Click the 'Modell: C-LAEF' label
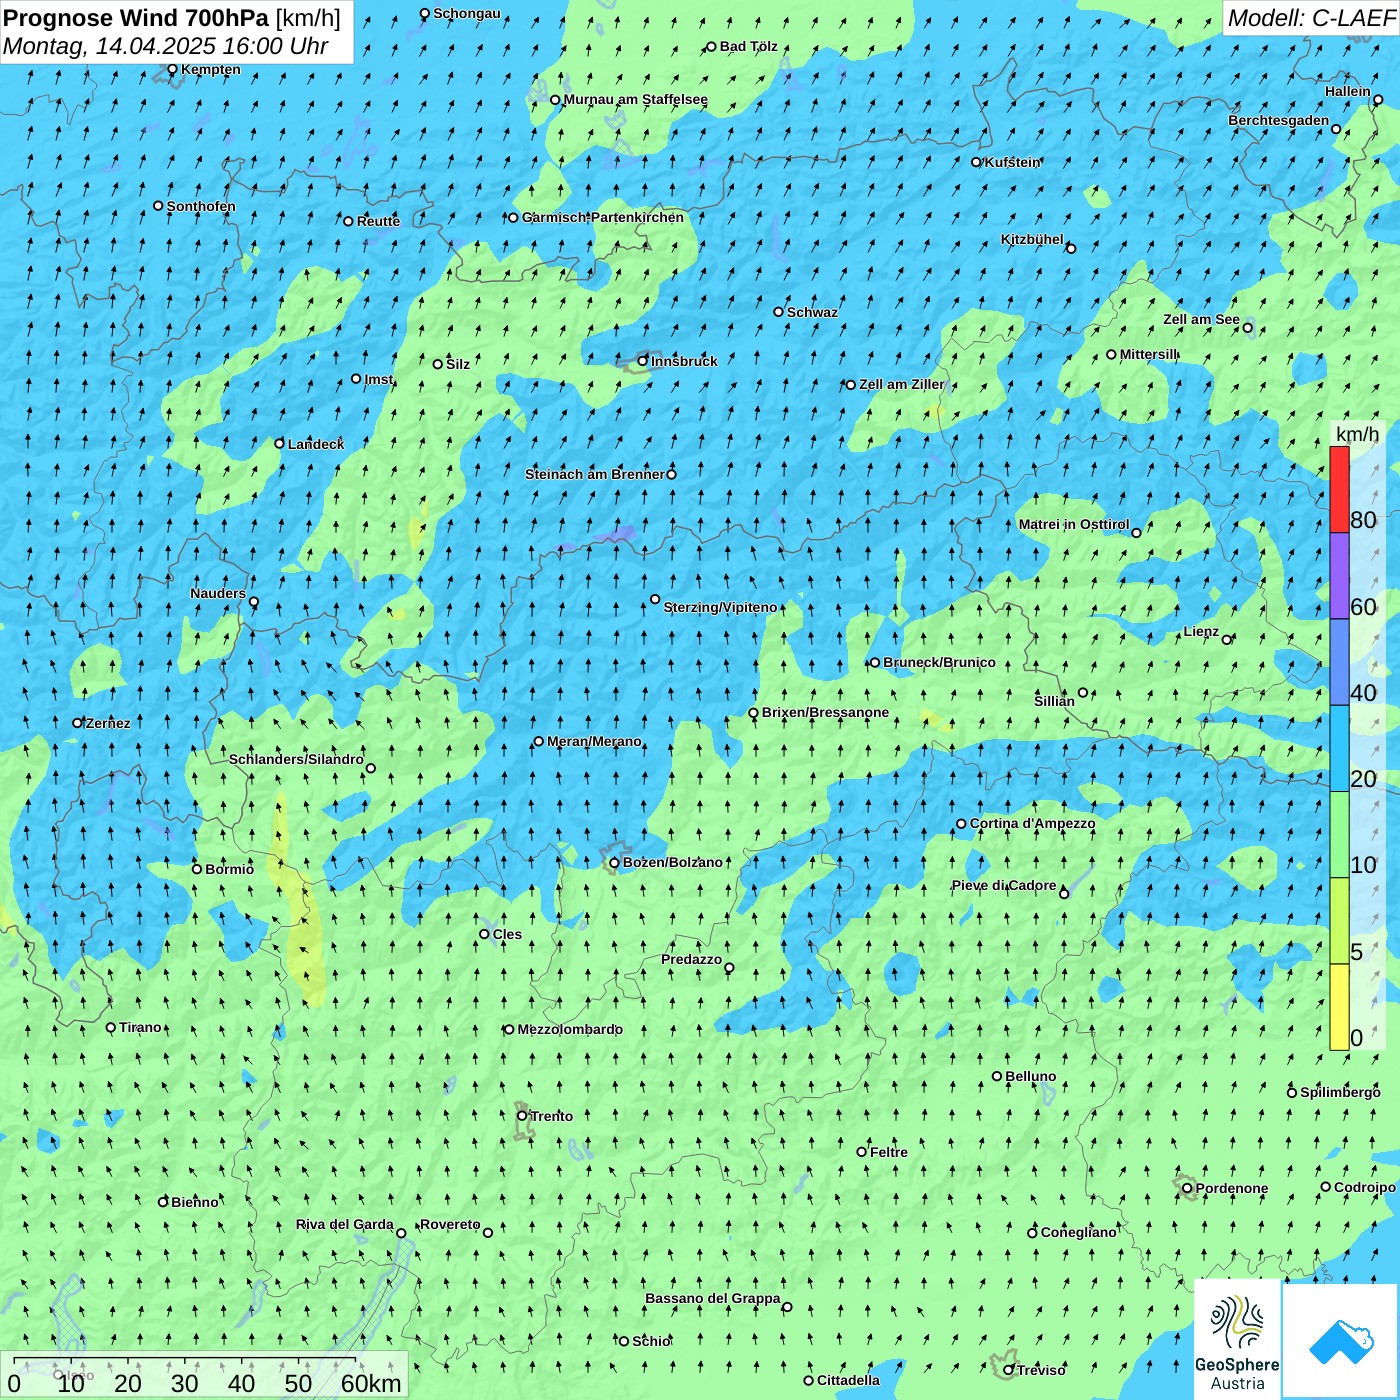Screen dimensions: 1400x1400 coord(1311,18)
